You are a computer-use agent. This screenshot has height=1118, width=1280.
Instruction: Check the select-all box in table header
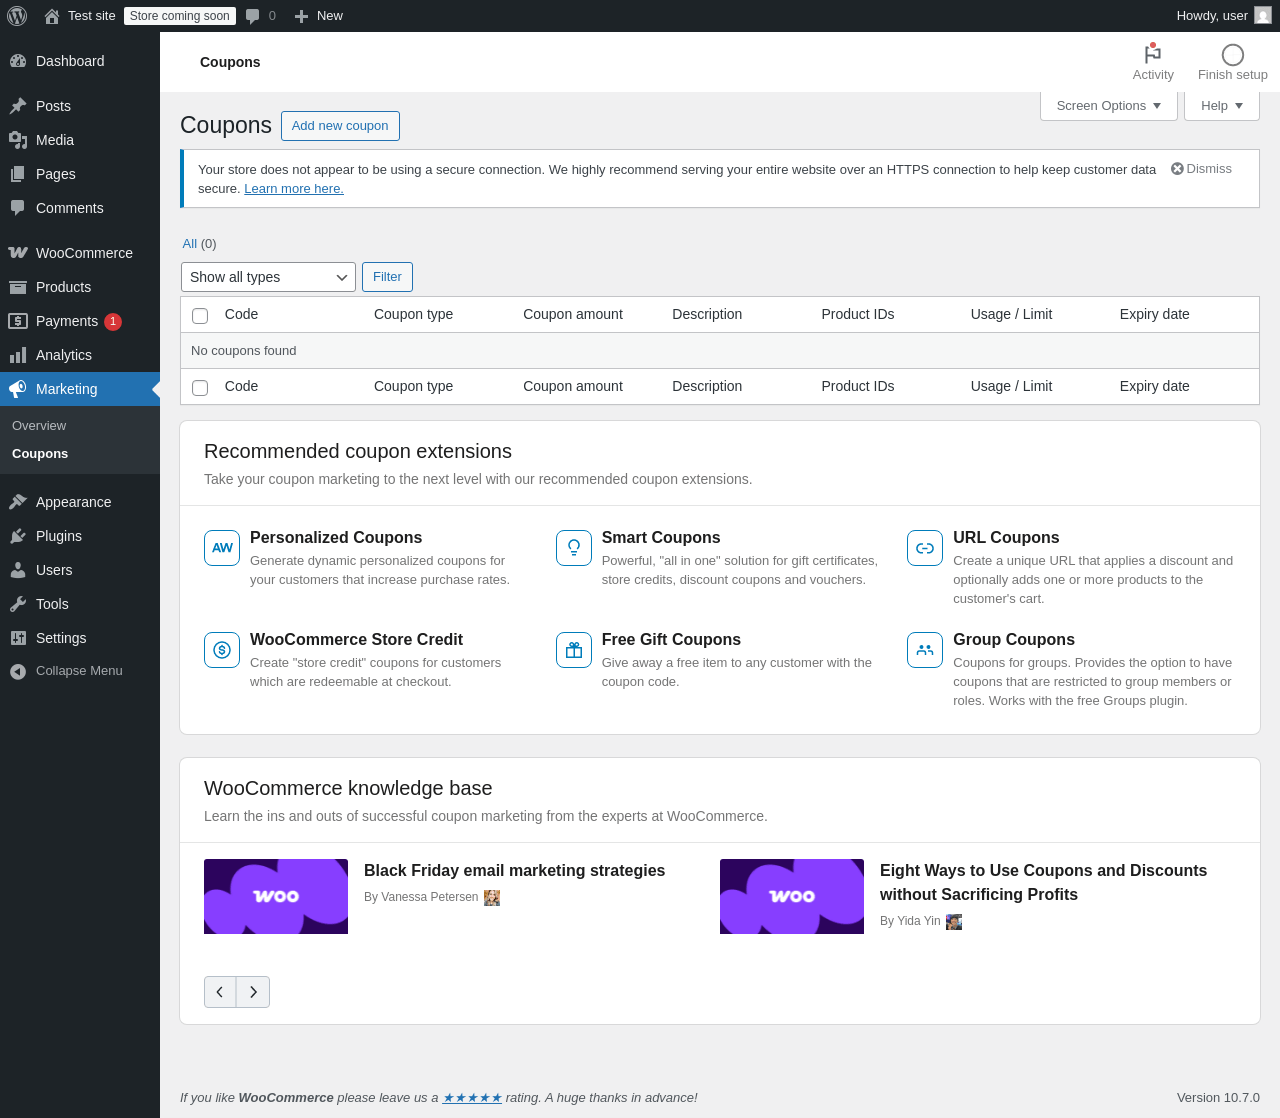(200, 315)
